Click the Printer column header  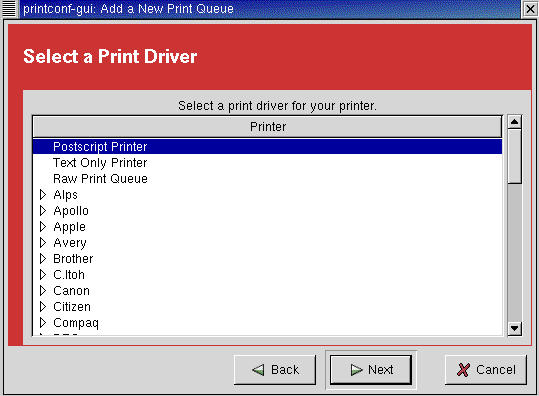[267, 127]
